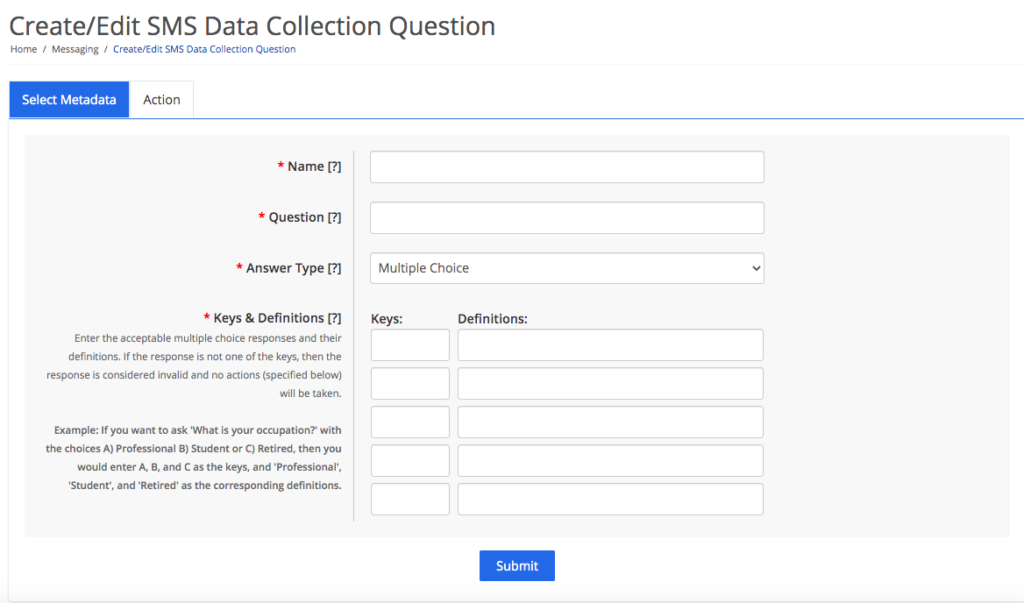The width and height of the screenshot is (1024, 603).
Task: Click the first Keys input box
Action: [409, 344]
